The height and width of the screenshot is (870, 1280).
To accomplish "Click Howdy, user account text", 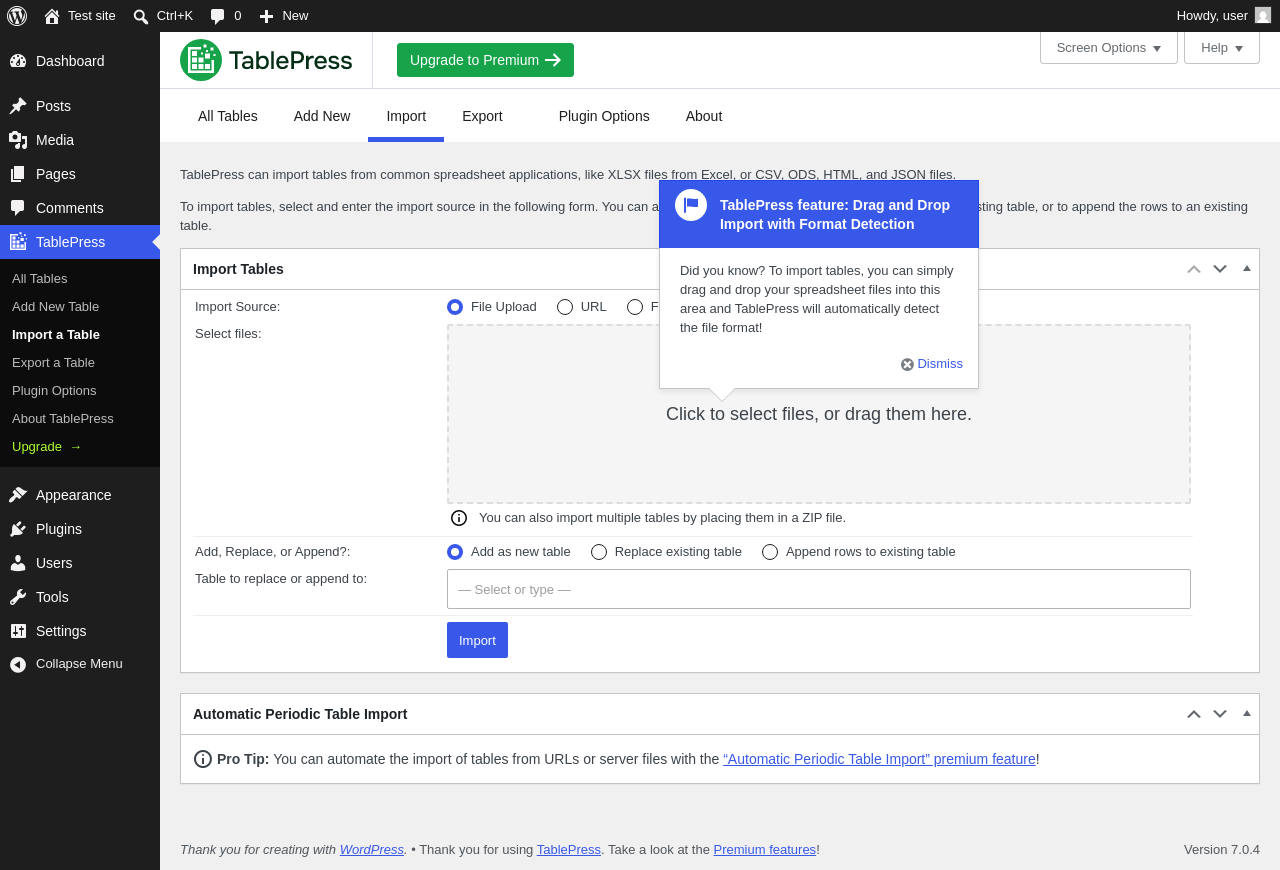I will point(1212,15).
